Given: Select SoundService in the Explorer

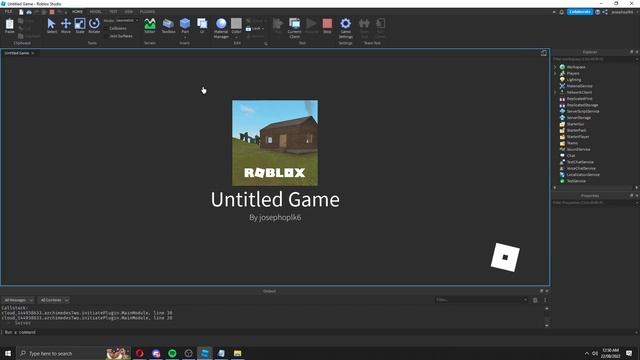Looking at the screenshot, I should coord(578,149).
